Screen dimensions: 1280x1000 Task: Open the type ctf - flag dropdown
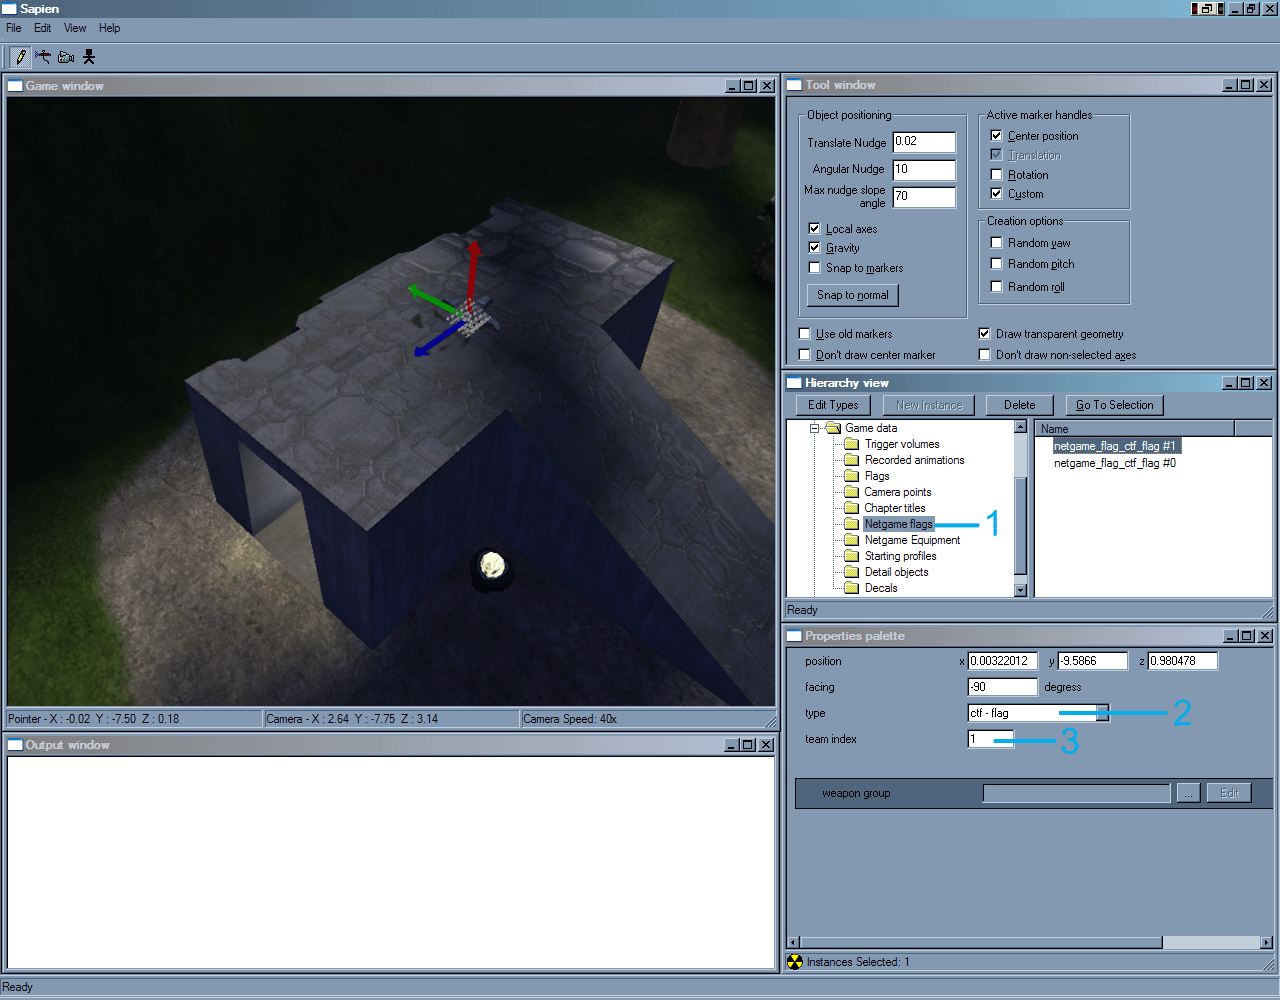pyautogui.click(x=1102, y=713)
